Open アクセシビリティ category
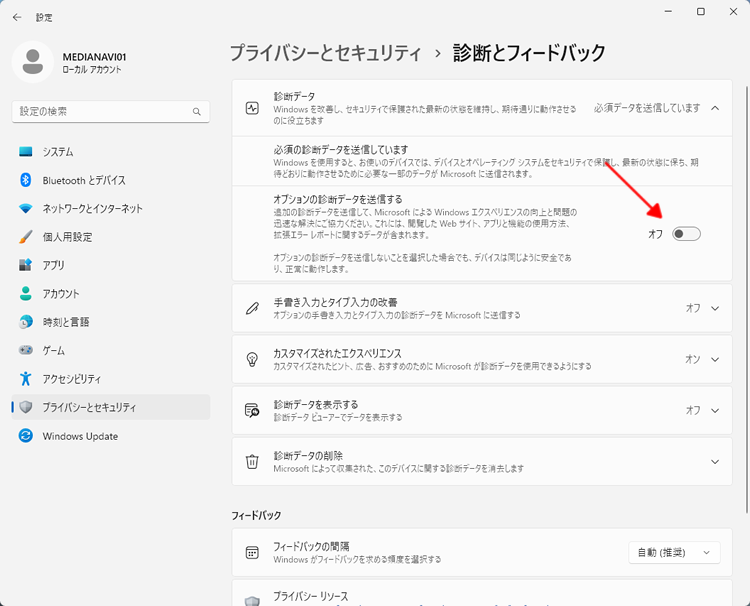This screenshot has width=750, height=606. tap(110, 378)
